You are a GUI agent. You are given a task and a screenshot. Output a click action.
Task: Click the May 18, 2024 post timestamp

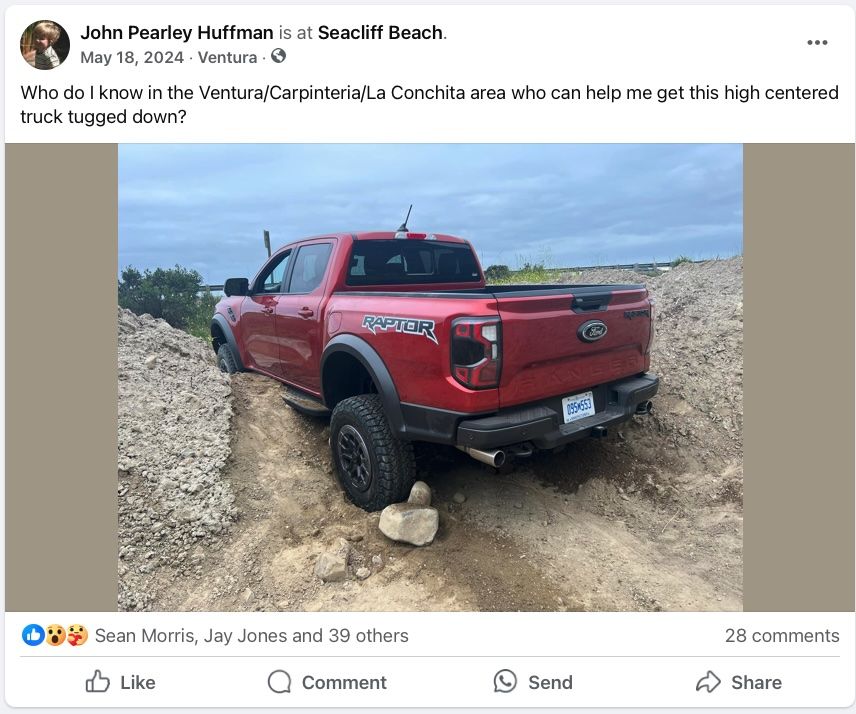(132, 57)
